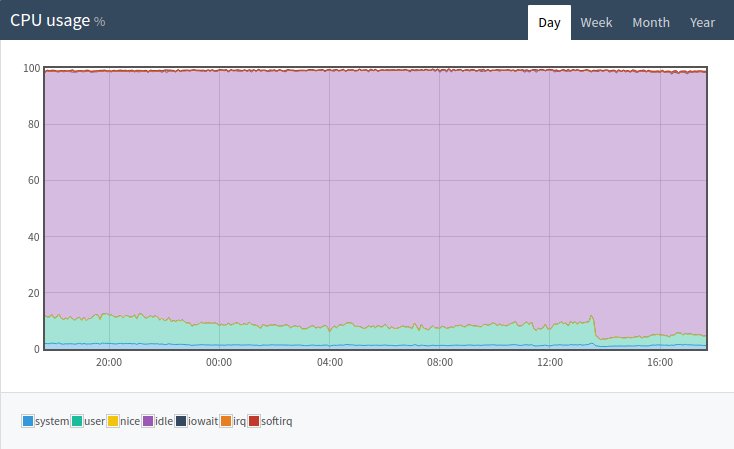
Task: Open the Week tab
Action: tap(596, 22)
